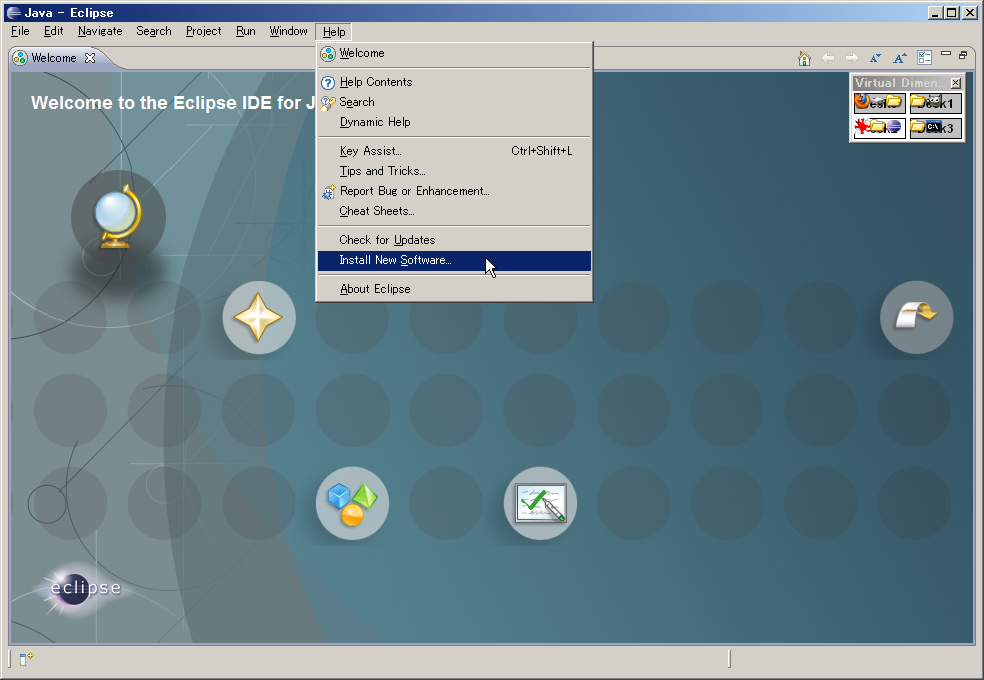Screen dimensions: 984x680
Task: Open What's New star icon
Action: [259, 317]
